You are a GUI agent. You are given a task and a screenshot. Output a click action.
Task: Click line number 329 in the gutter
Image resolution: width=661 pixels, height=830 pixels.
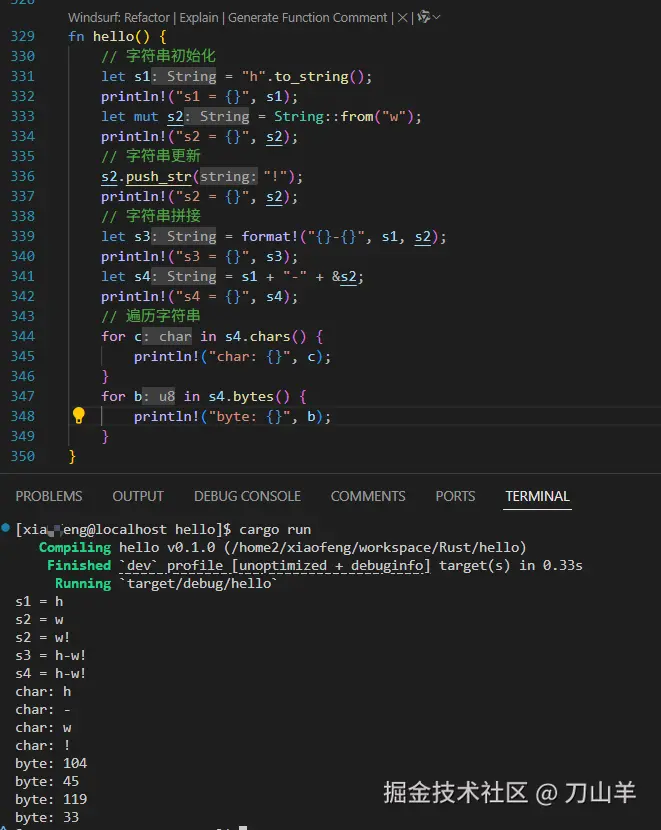coord(23,36)
